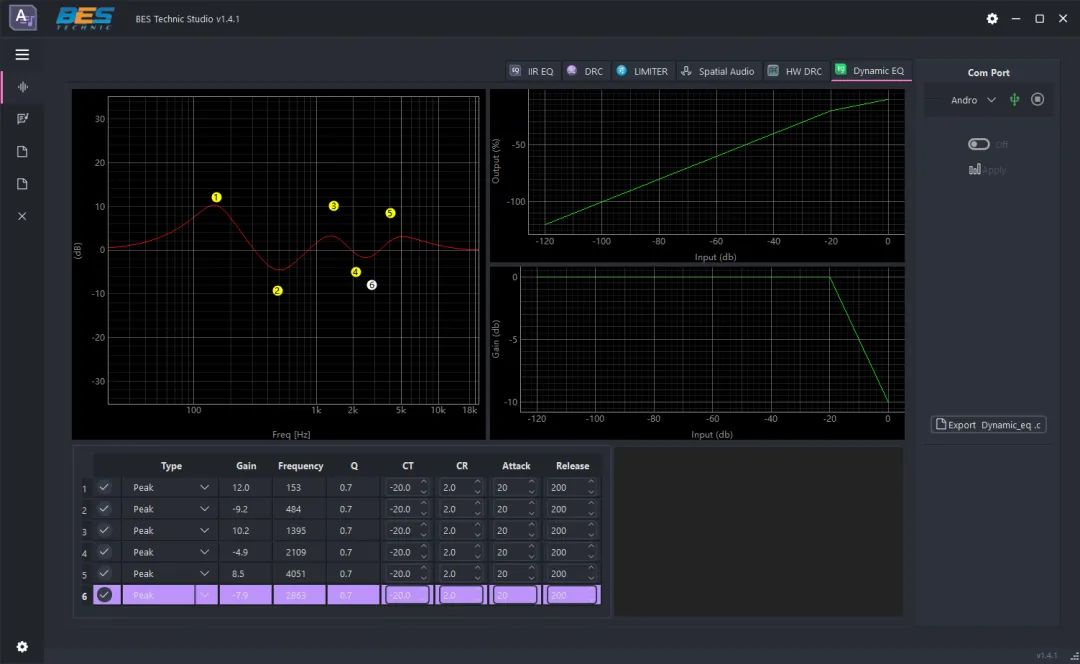
Task: Open the hamburger menu in the sidebar
Action: click(x=22, y=55)
